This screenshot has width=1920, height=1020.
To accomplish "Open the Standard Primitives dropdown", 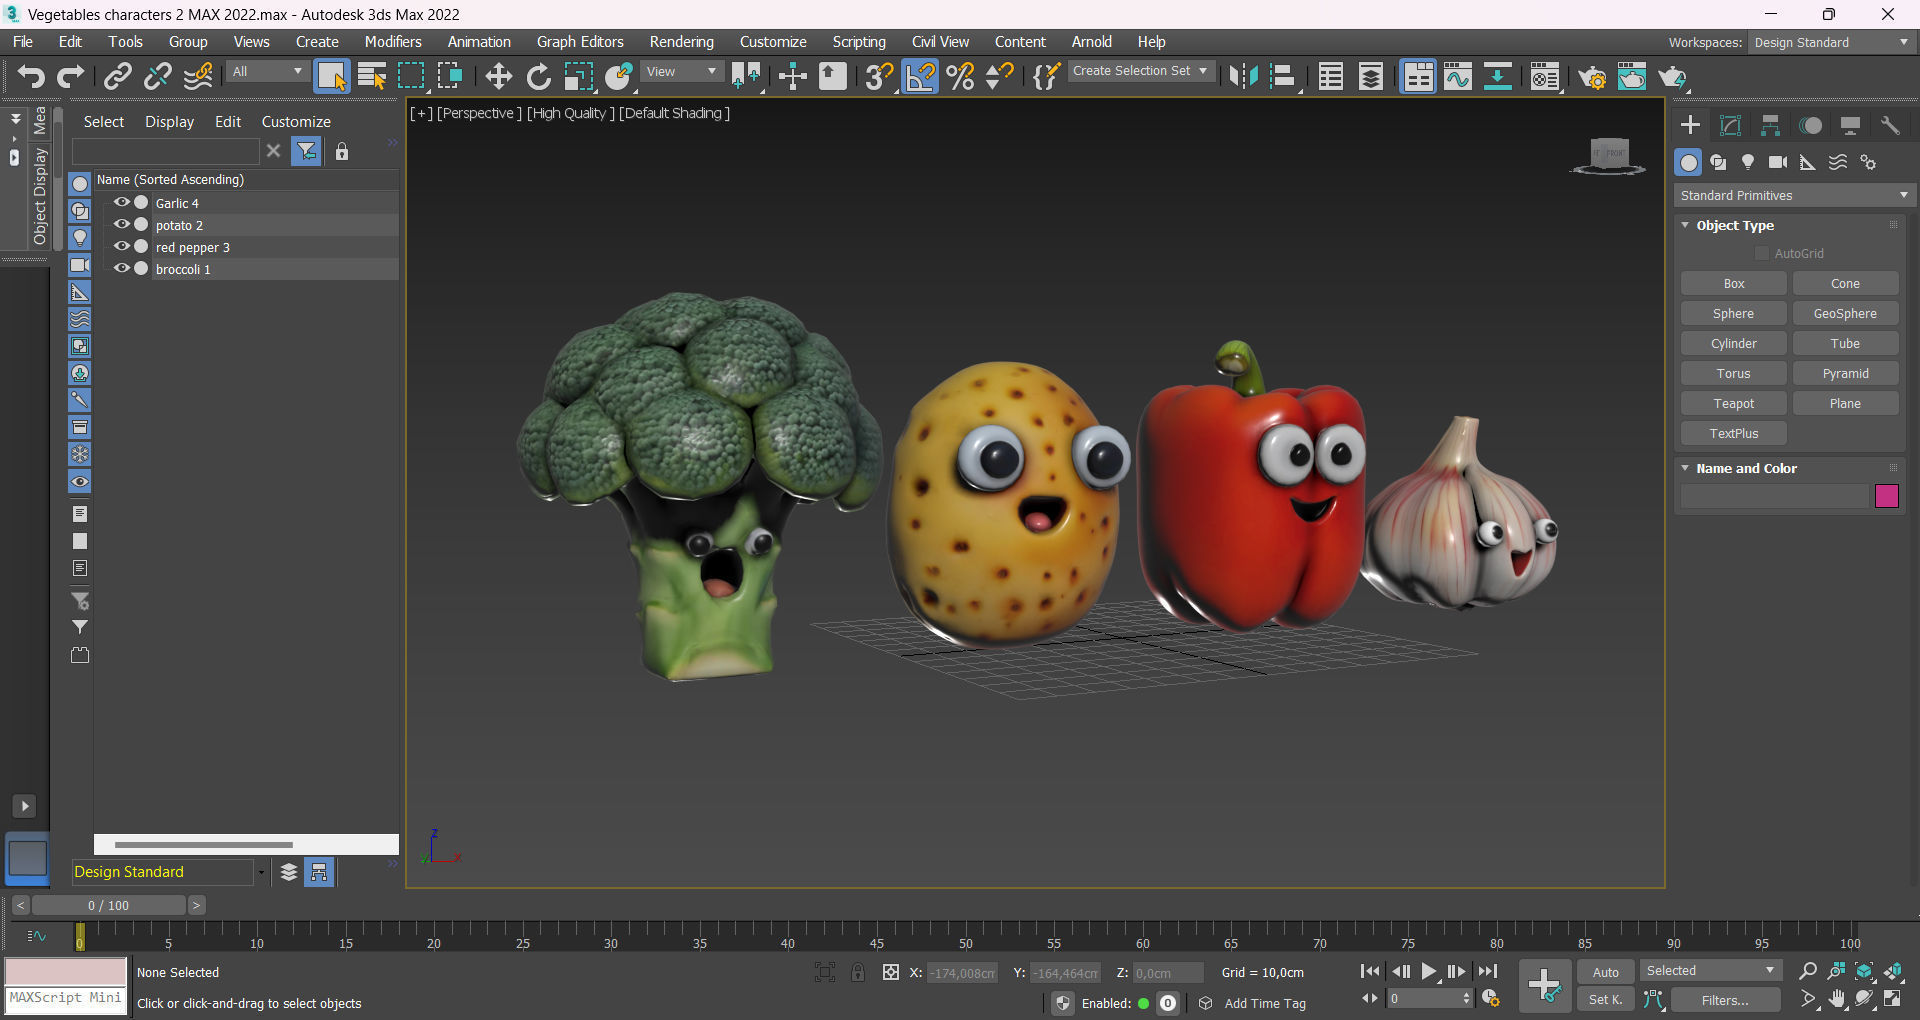I will (x=1795, y=195).
